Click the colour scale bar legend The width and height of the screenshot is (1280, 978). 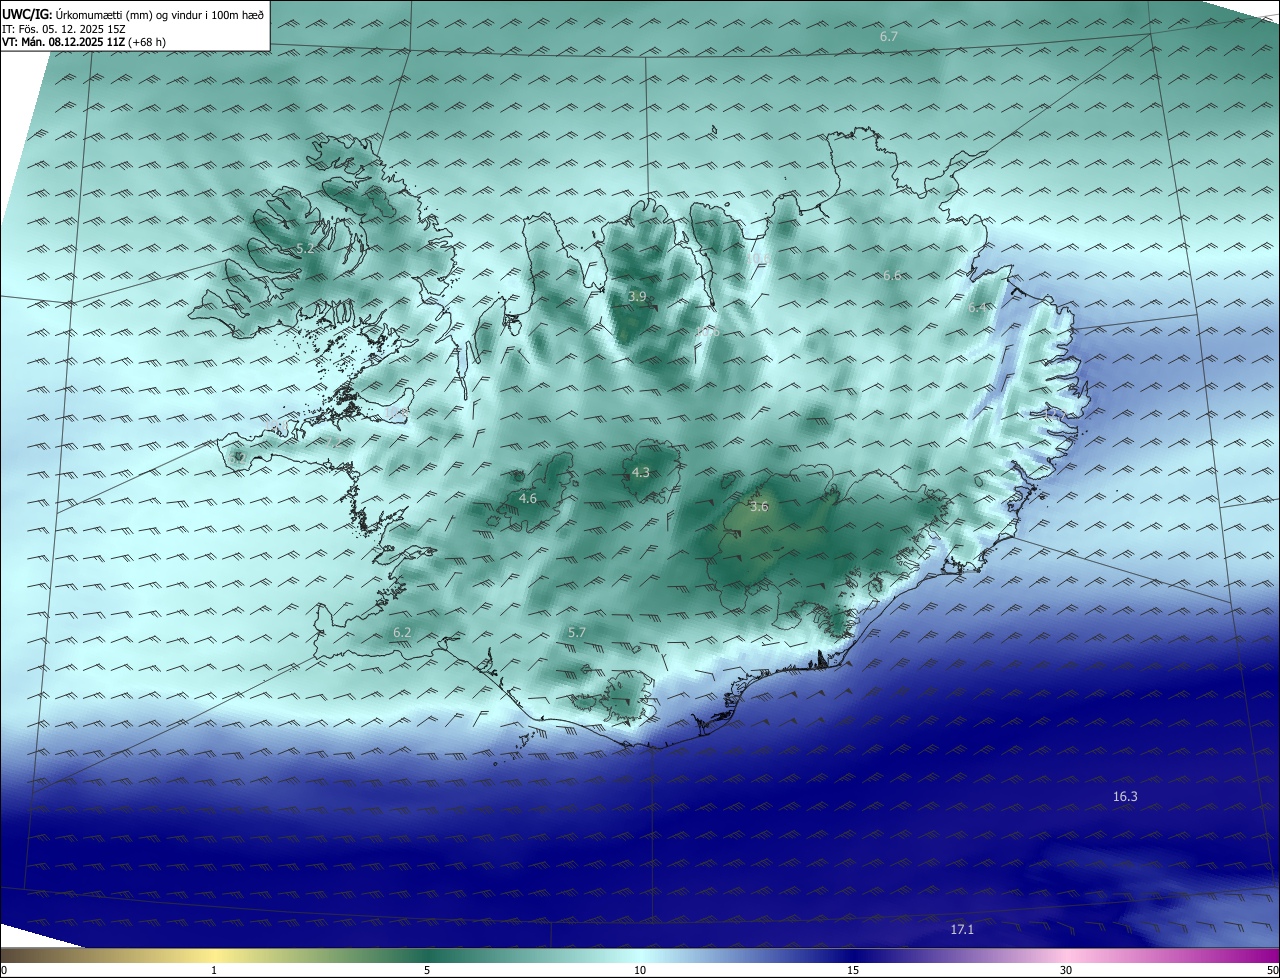point(640,956)
